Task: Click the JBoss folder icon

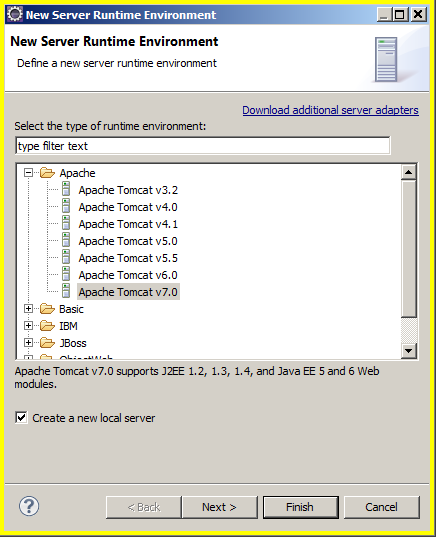Action: (x=47, y=342)
